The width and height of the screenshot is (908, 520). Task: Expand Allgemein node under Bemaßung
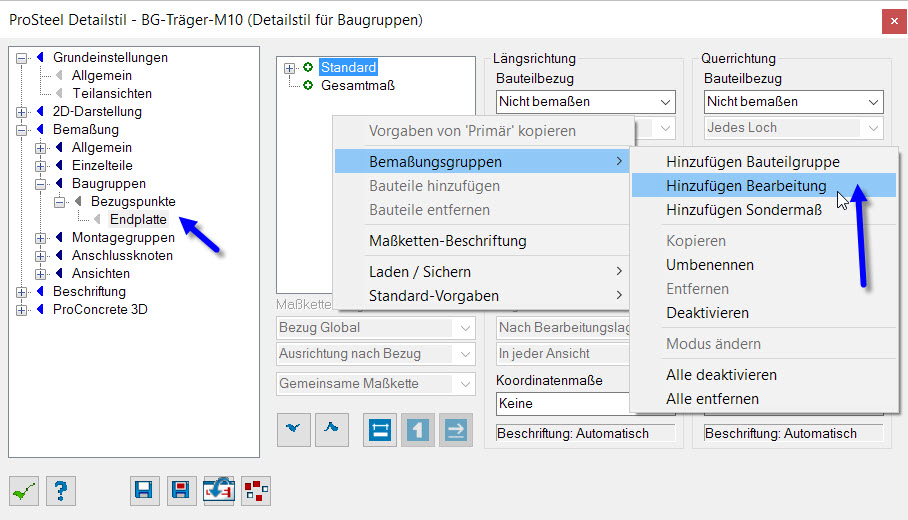click(x=41, y=148)
